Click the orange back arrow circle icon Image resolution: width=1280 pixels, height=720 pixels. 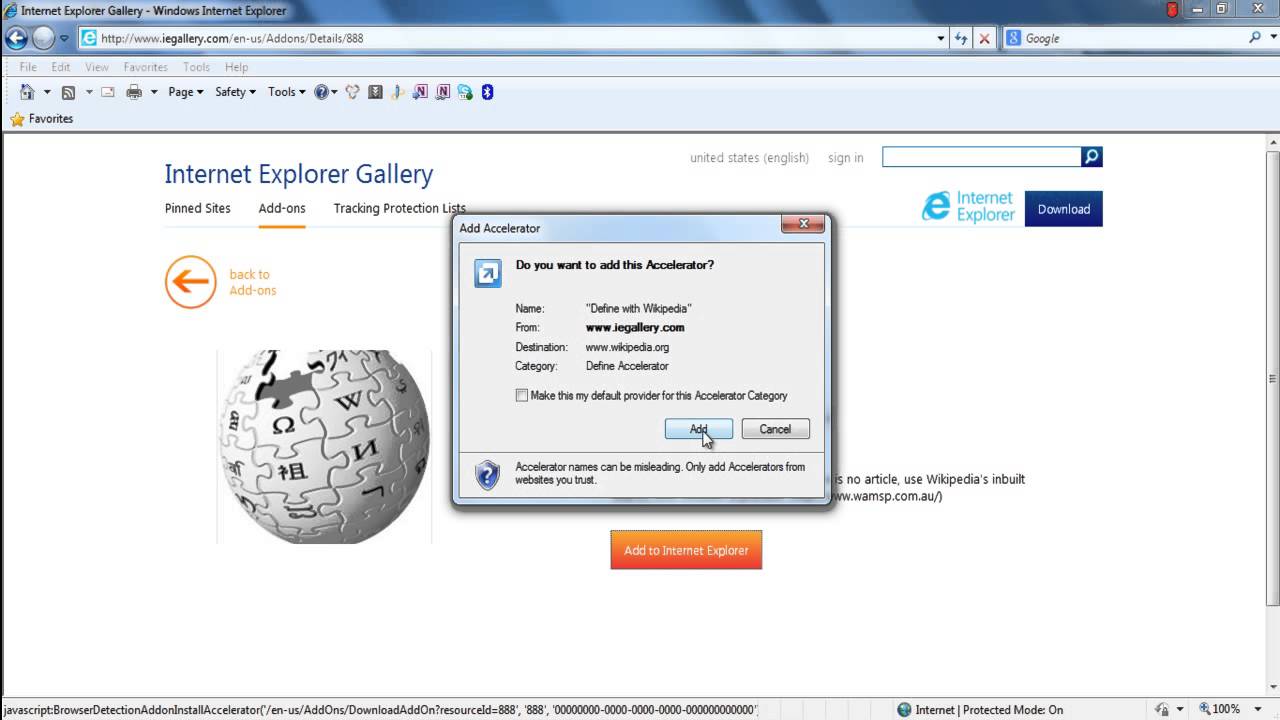point(191,282)
